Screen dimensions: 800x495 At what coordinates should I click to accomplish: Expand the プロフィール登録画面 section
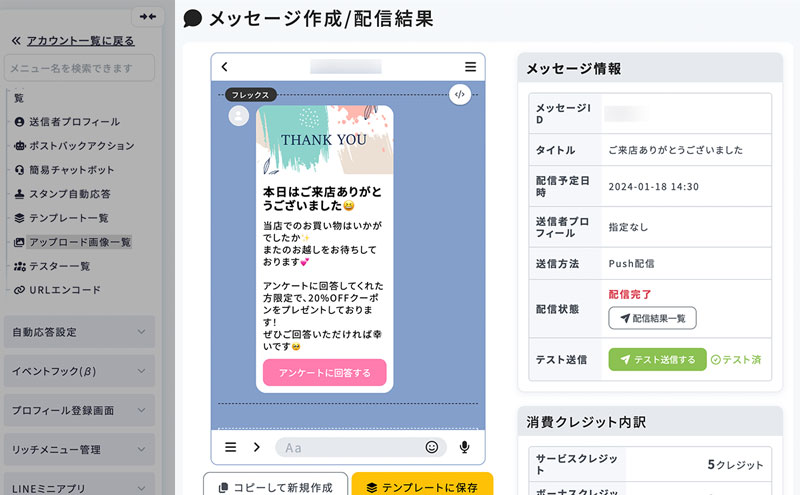coord(79,410)
